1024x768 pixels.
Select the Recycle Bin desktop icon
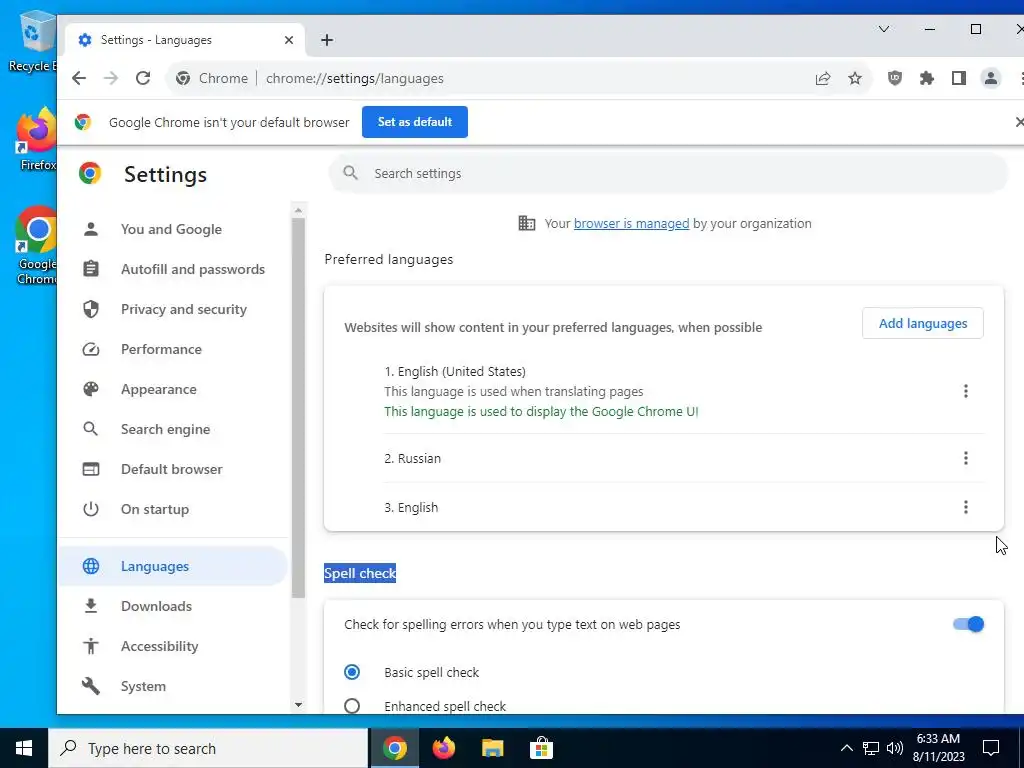[33, 42]
